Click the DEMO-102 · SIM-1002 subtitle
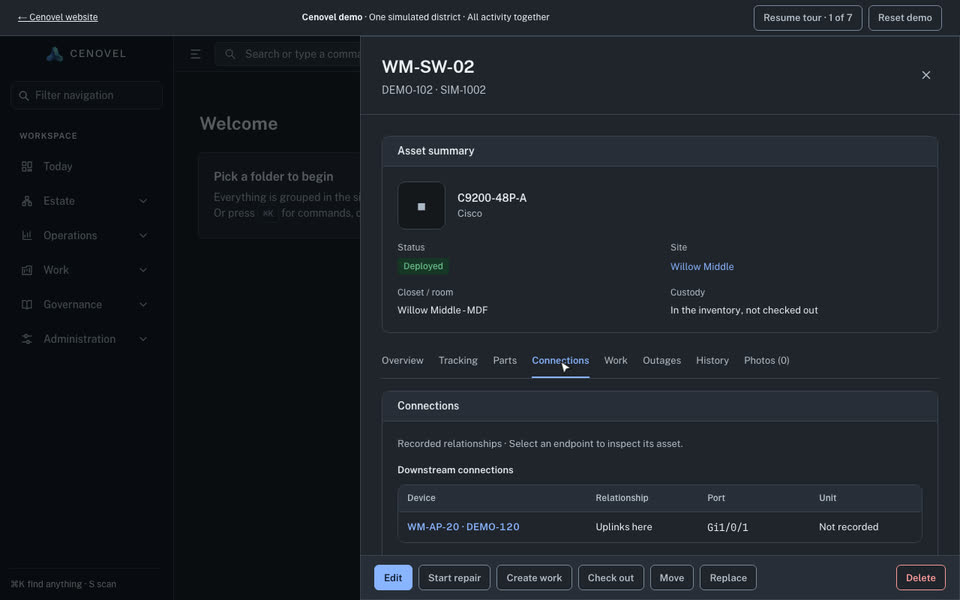The image size is (960, 600). [433, 90]
